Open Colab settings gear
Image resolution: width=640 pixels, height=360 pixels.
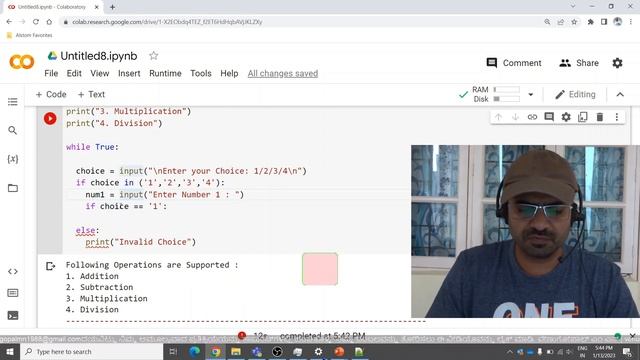click(617, 63)
